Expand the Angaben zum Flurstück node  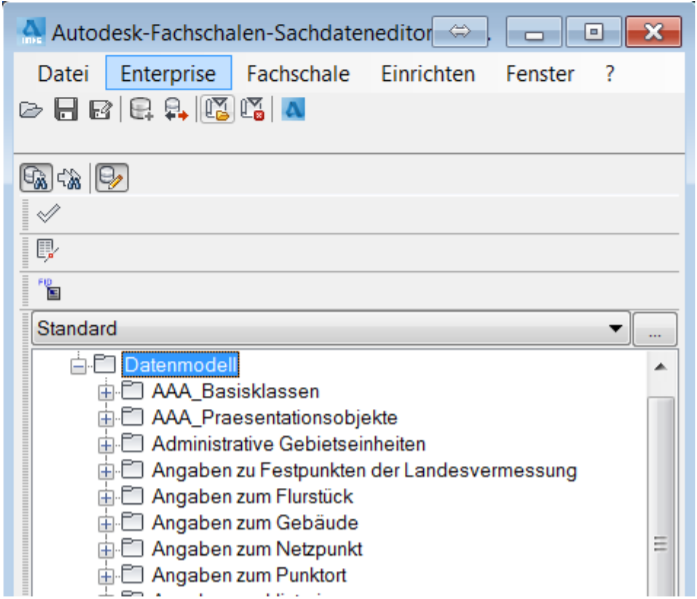pos(106,497)
